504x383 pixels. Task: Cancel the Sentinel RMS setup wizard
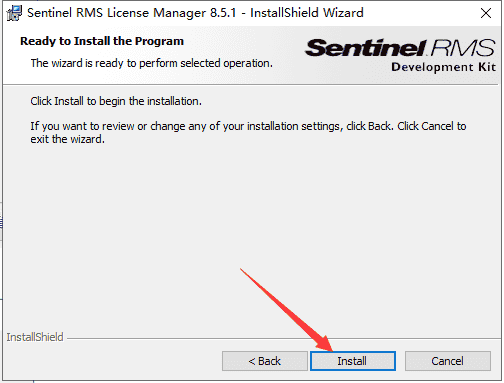pyautogui.click(x=448, y=361)
